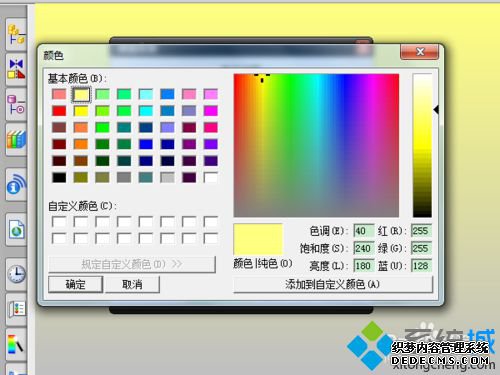
Task: Open the hierarchy tree tool in sidebar
Action: [16, 35]
